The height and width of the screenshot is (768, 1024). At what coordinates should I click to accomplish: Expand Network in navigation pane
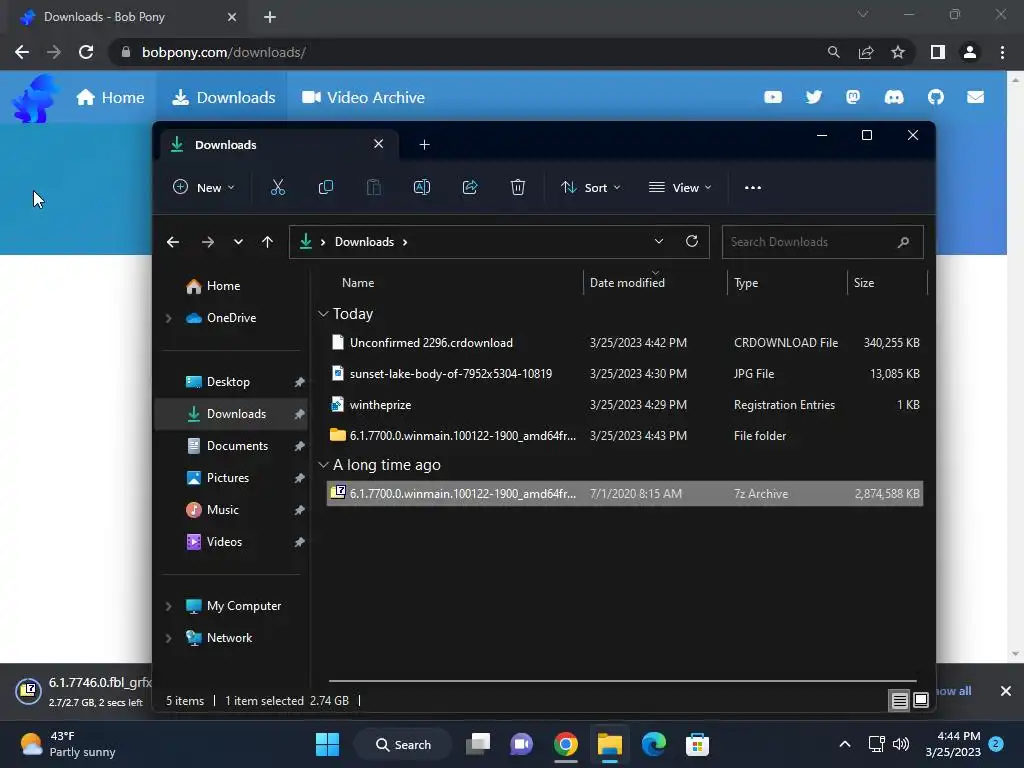click(168, 638)
